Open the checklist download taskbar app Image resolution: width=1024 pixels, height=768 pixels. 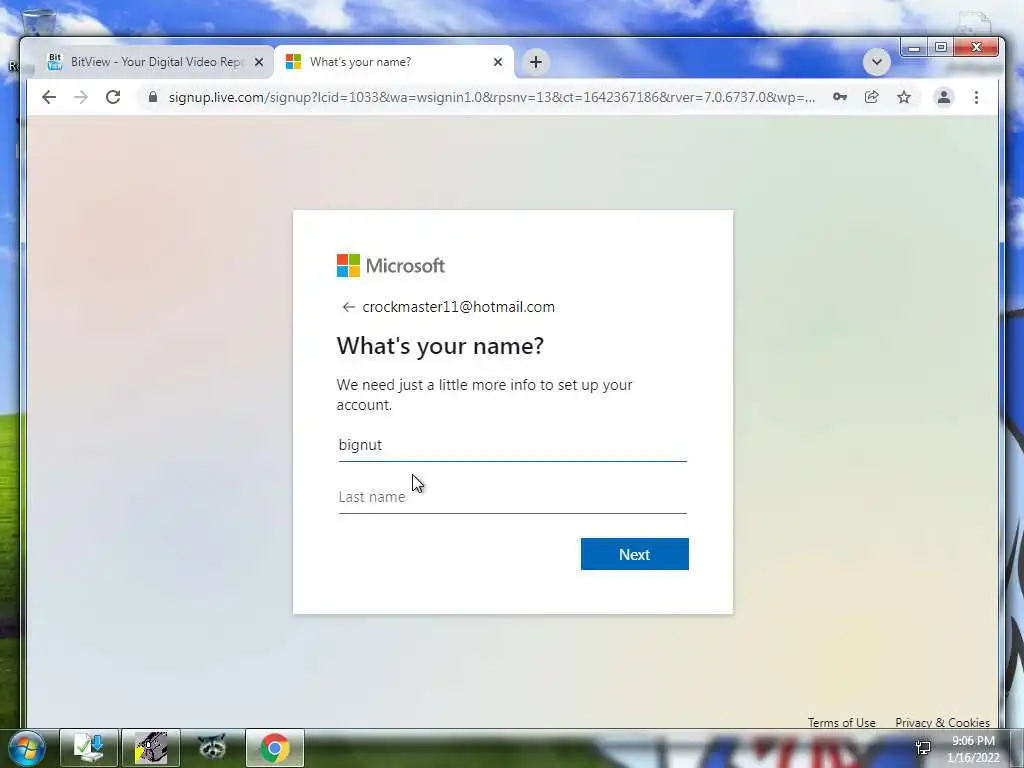point(89,748)
